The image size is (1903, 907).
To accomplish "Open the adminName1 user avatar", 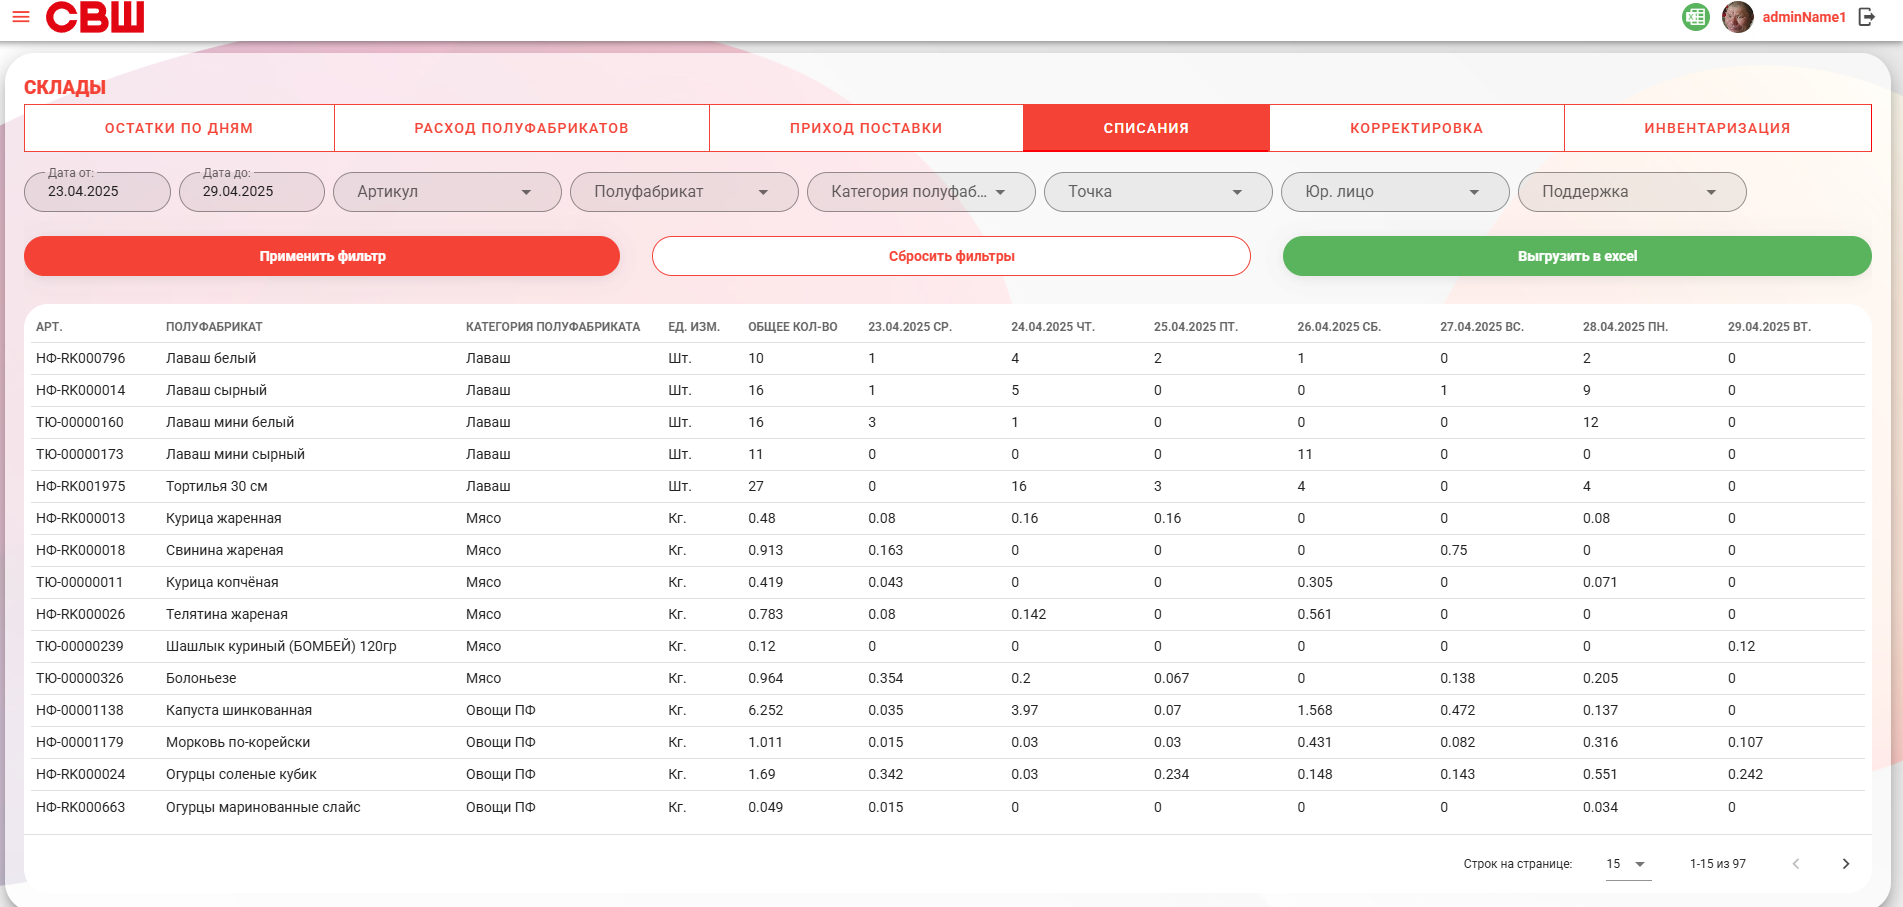I will pos(1738,17).
